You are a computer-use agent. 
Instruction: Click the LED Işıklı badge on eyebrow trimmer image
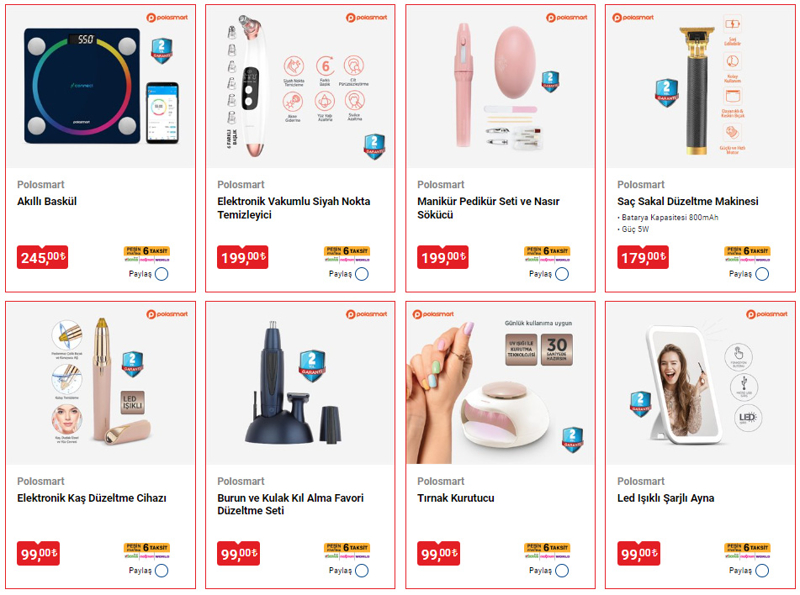[133, 402]
